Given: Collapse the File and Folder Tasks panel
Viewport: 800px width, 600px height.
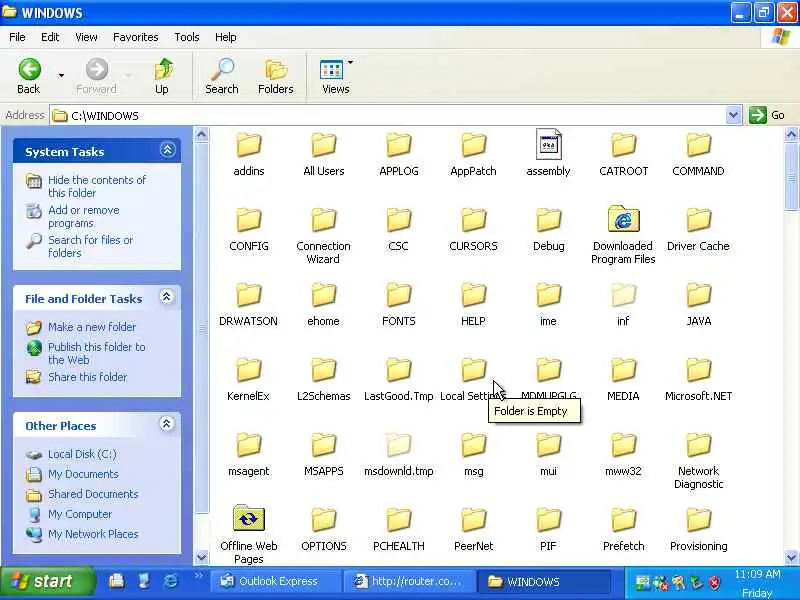Looking at the screenshot, I should (166, 297).
